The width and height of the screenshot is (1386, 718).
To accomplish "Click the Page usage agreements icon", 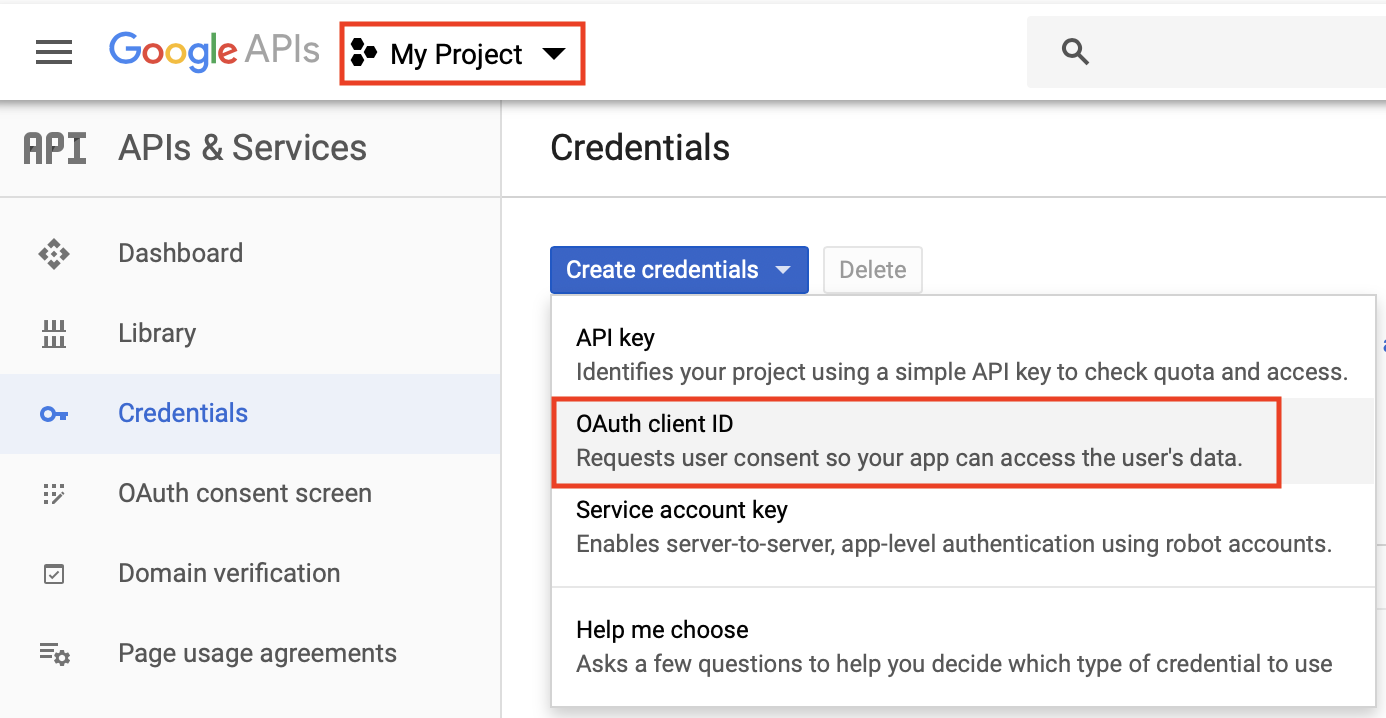I will (x=54, y=654).
